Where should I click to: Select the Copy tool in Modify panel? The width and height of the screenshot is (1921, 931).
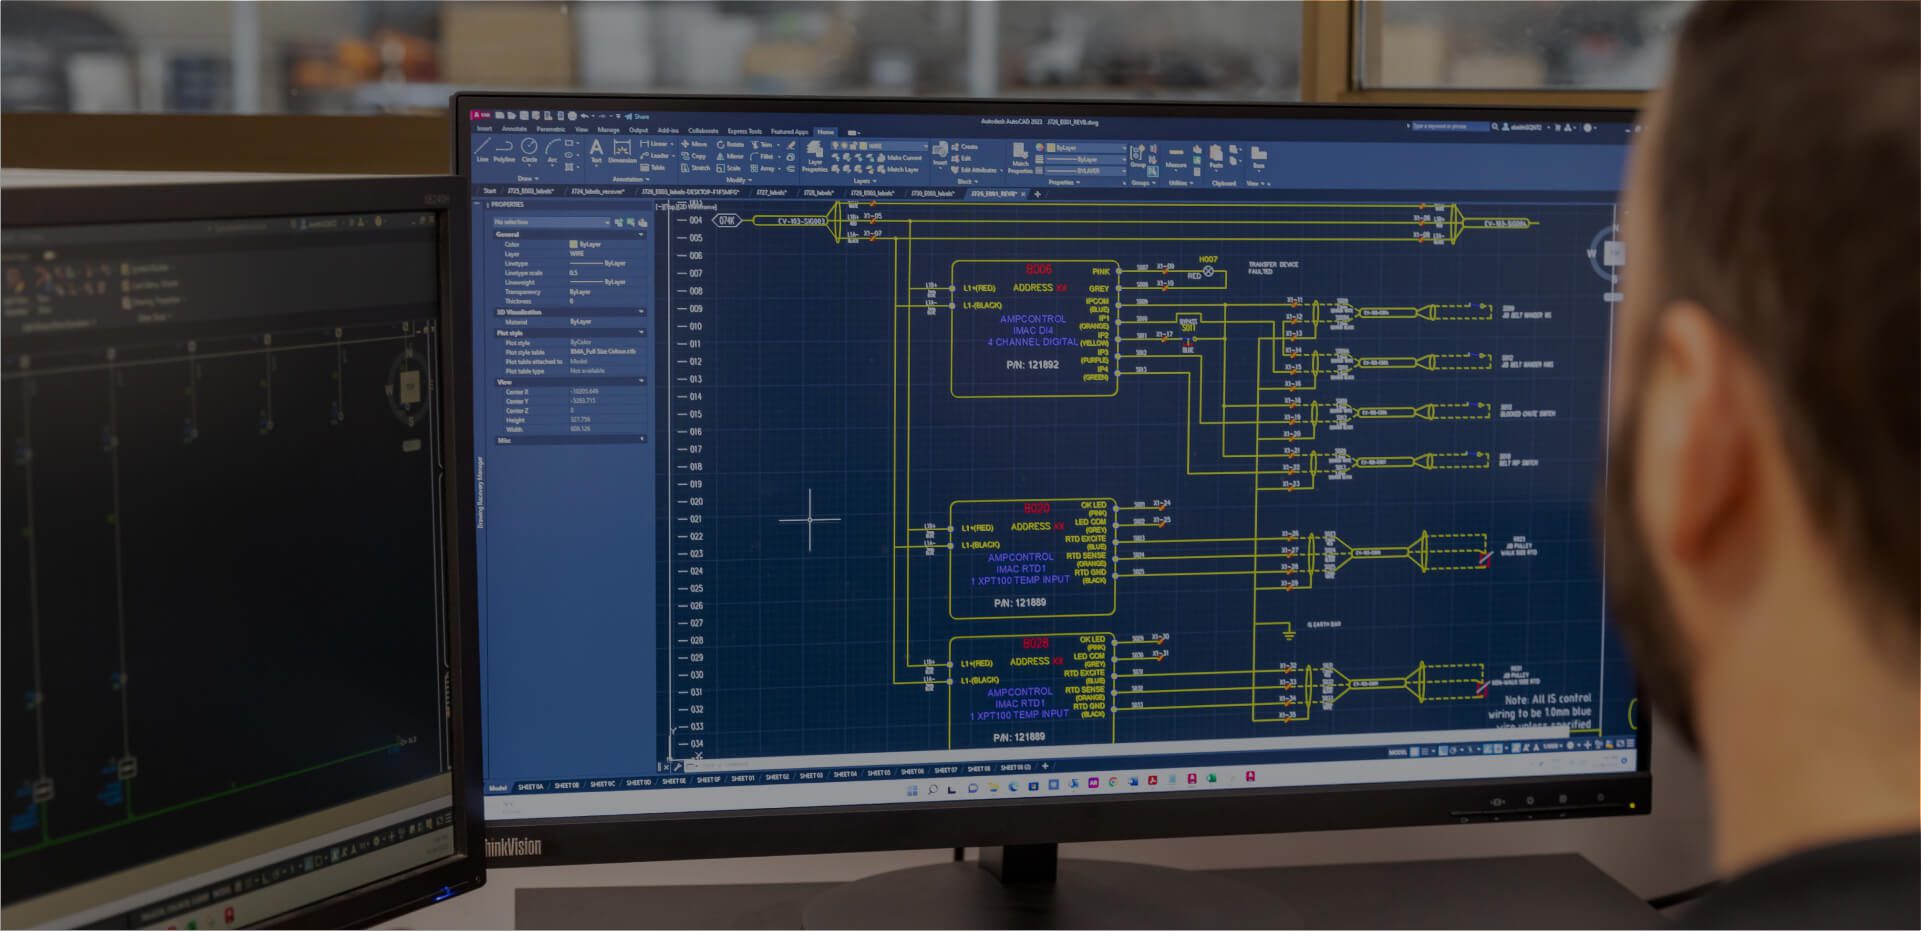[x=696, y=156]
